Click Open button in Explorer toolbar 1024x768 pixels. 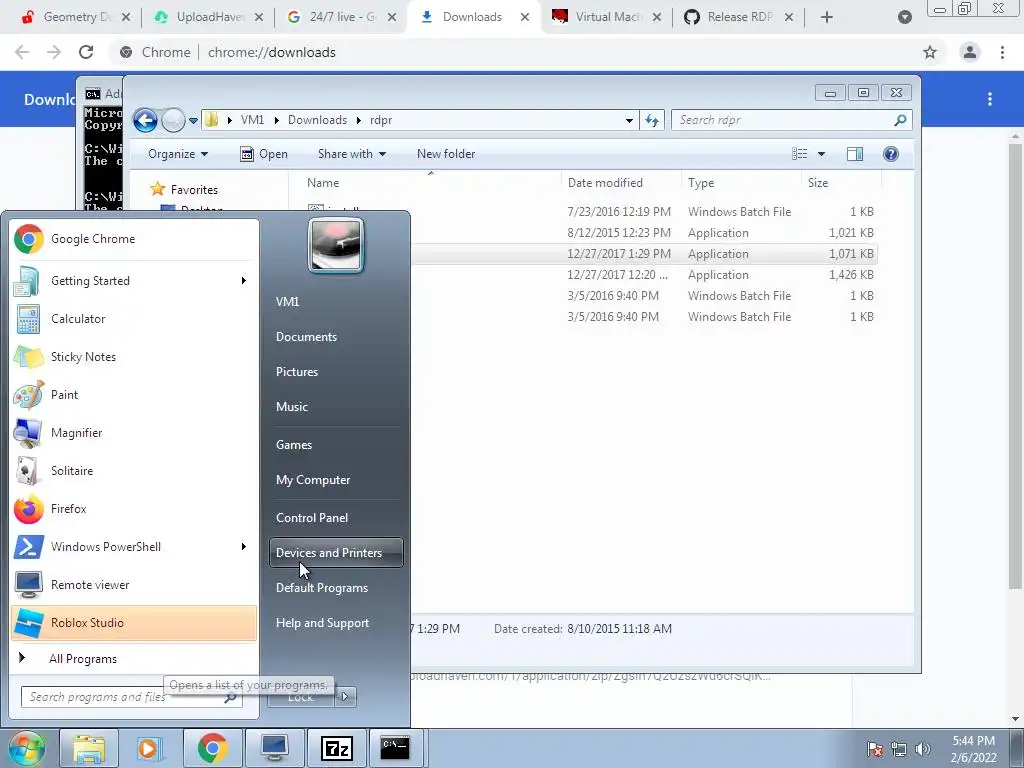pos(264,154)
